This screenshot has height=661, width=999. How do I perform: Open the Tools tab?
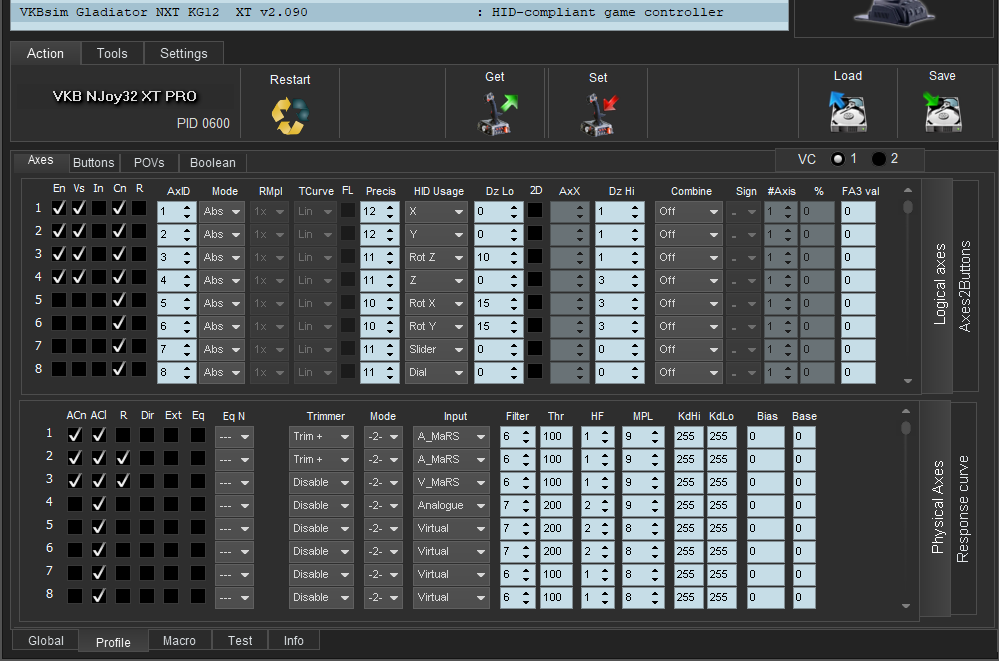pos(112,54)
